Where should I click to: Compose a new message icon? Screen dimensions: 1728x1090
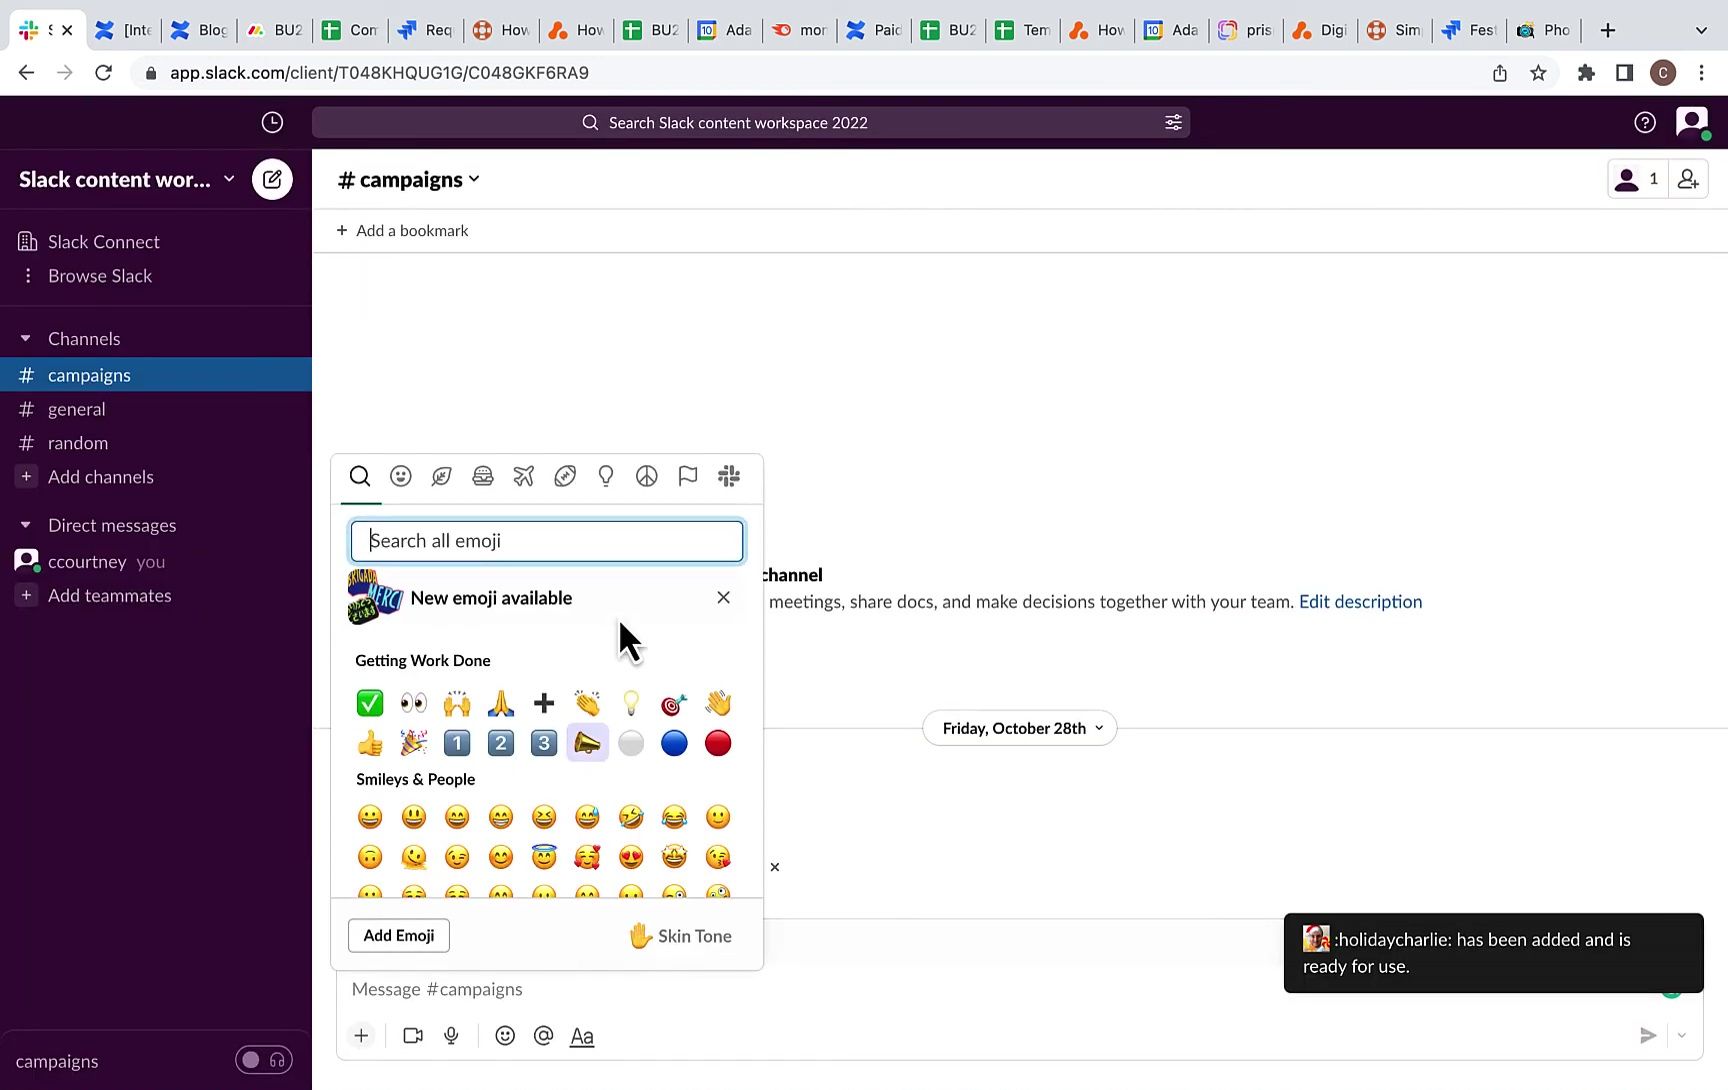click(x=272, y=179)
